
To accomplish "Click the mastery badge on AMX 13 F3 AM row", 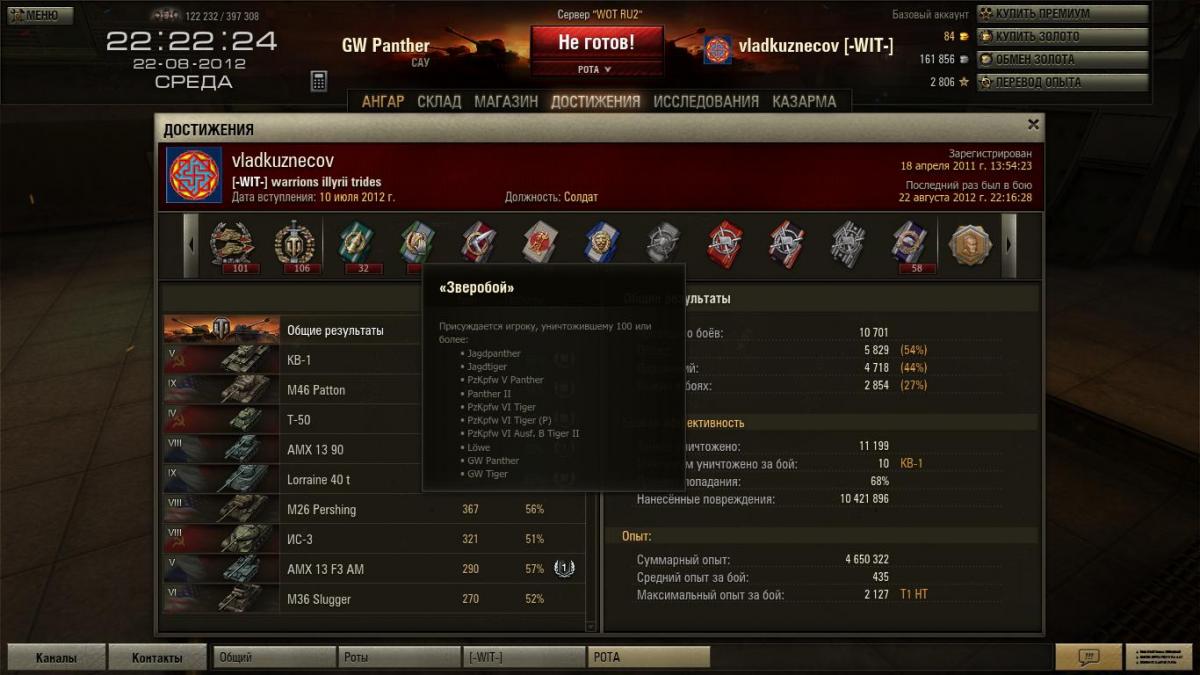I will tap(564, 568).
